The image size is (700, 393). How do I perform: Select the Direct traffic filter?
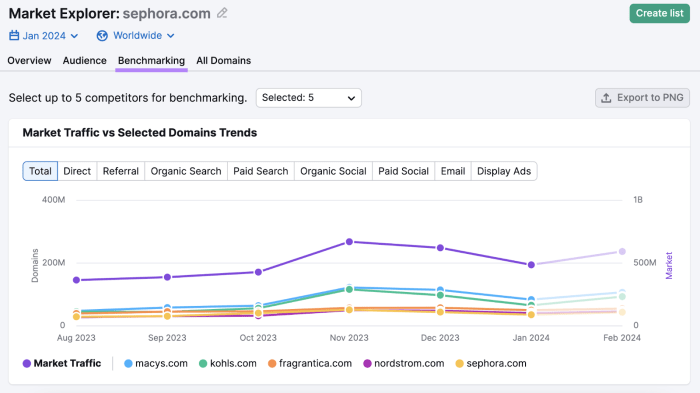(77, 171)
